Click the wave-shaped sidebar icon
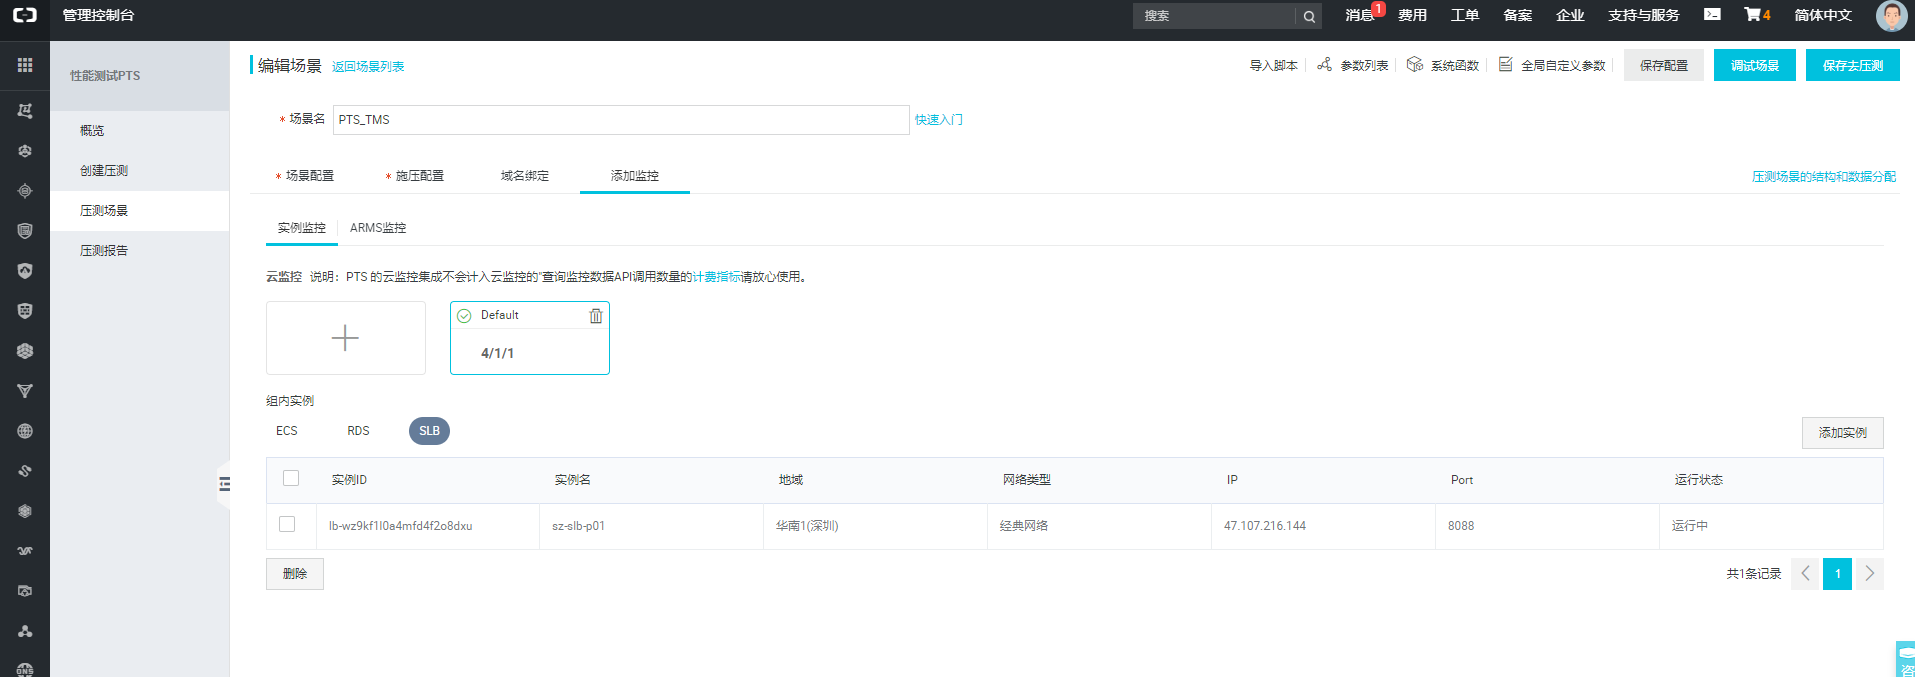 click(25, 551)
